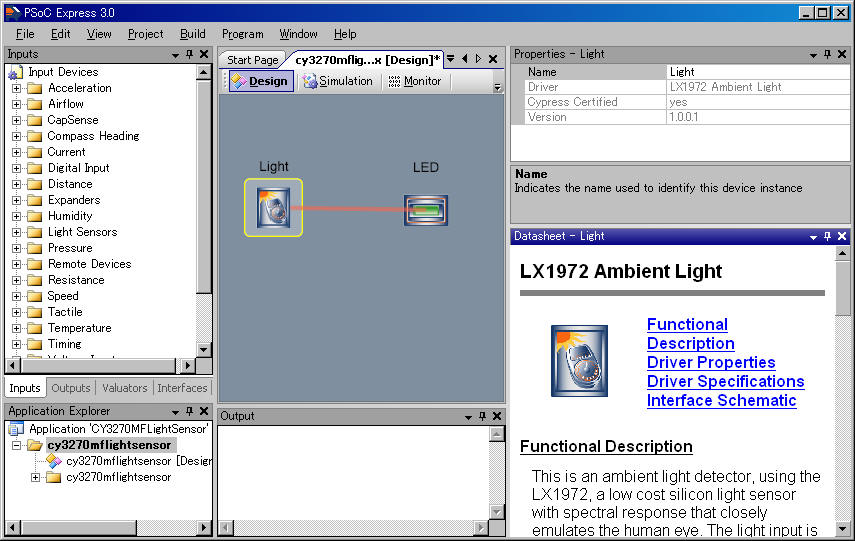Image resolution: width=855 pixels, height=541 pixels.
Task: Open the File menu
Action: pos(25,34)
